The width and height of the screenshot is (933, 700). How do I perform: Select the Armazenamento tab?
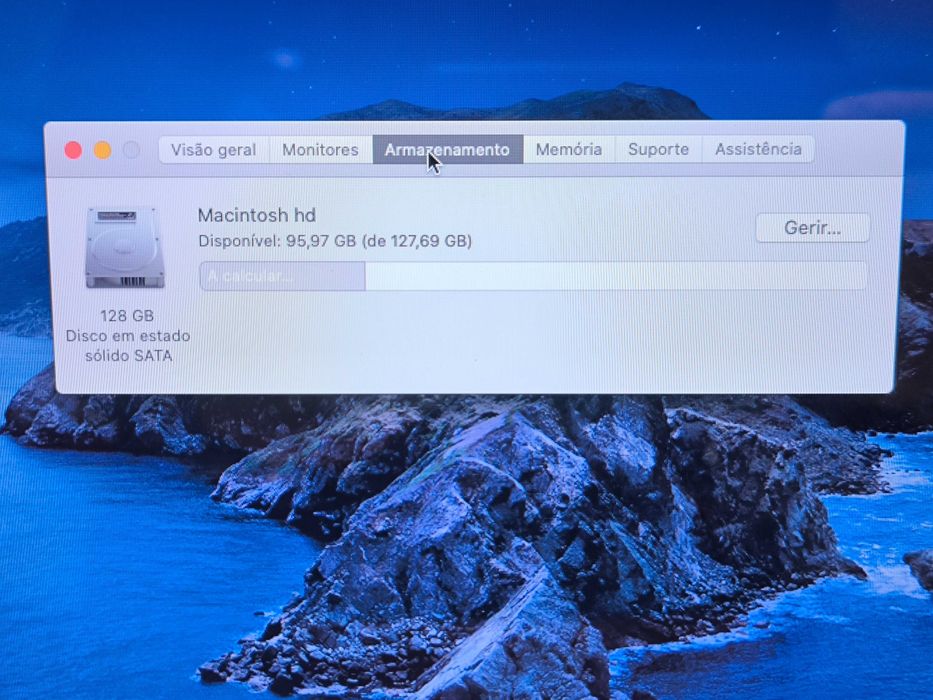(x=447, y=149)
